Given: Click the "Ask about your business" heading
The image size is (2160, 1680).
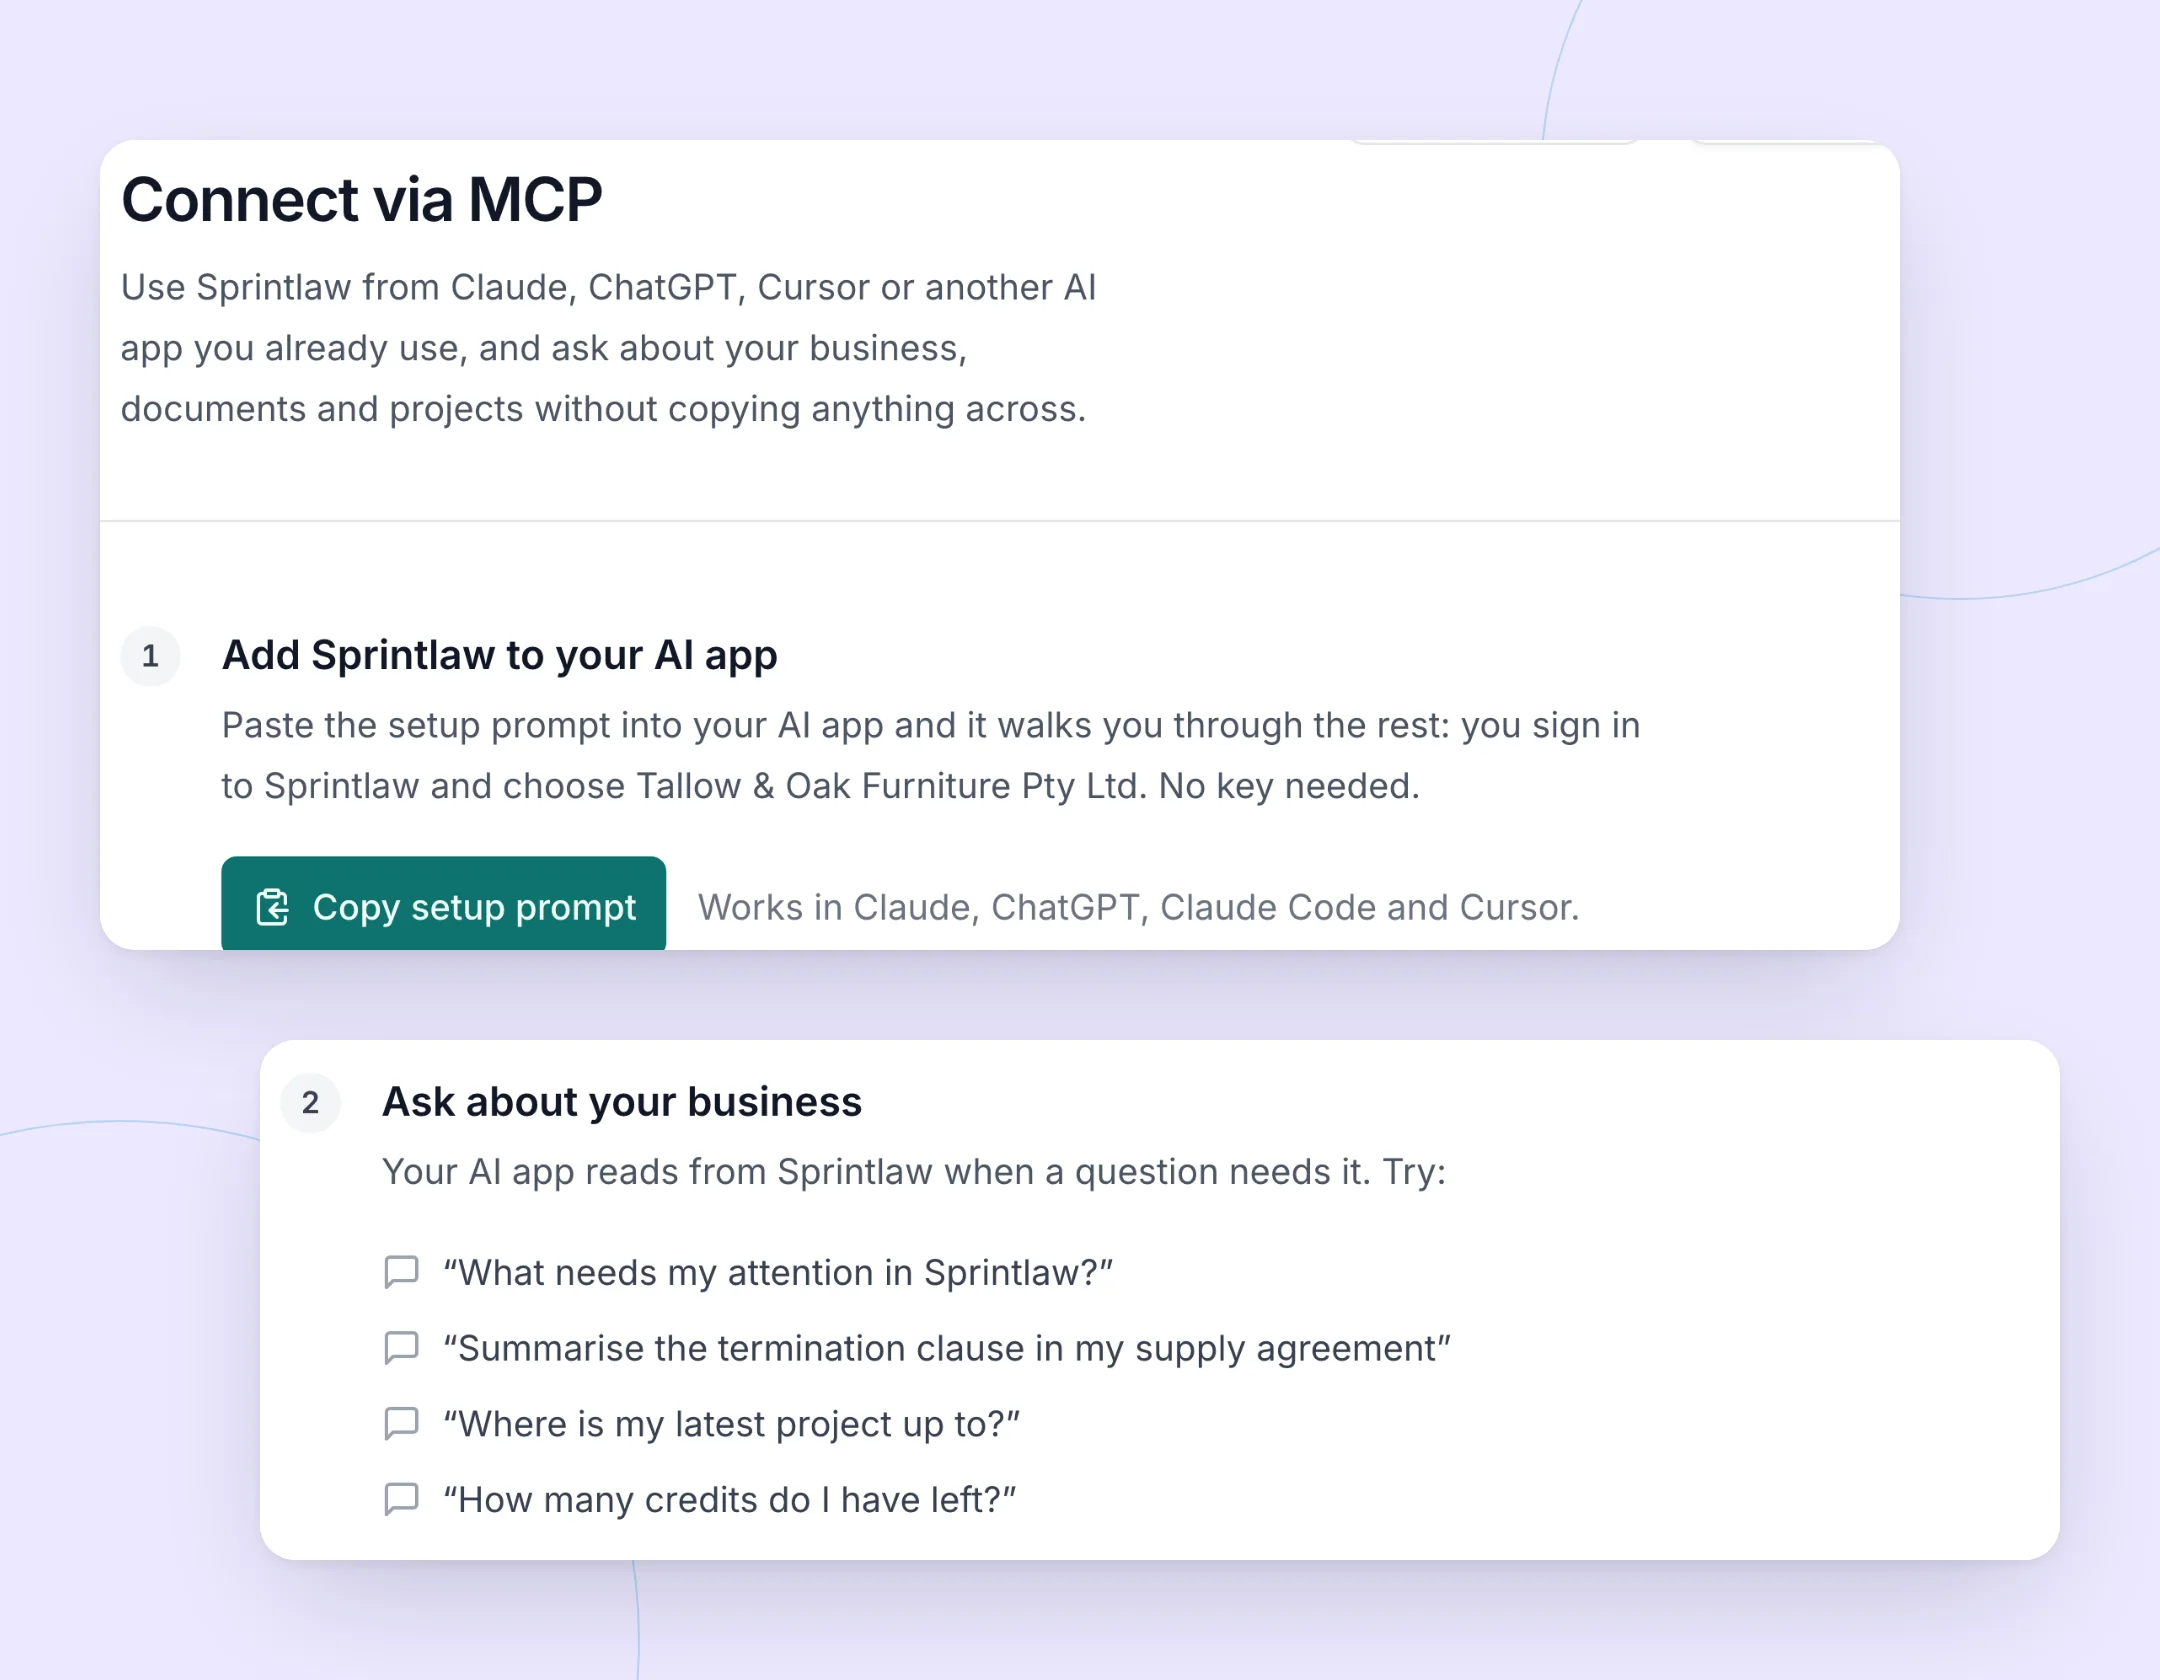Looking at the screenshot, I should [622, 1102].
